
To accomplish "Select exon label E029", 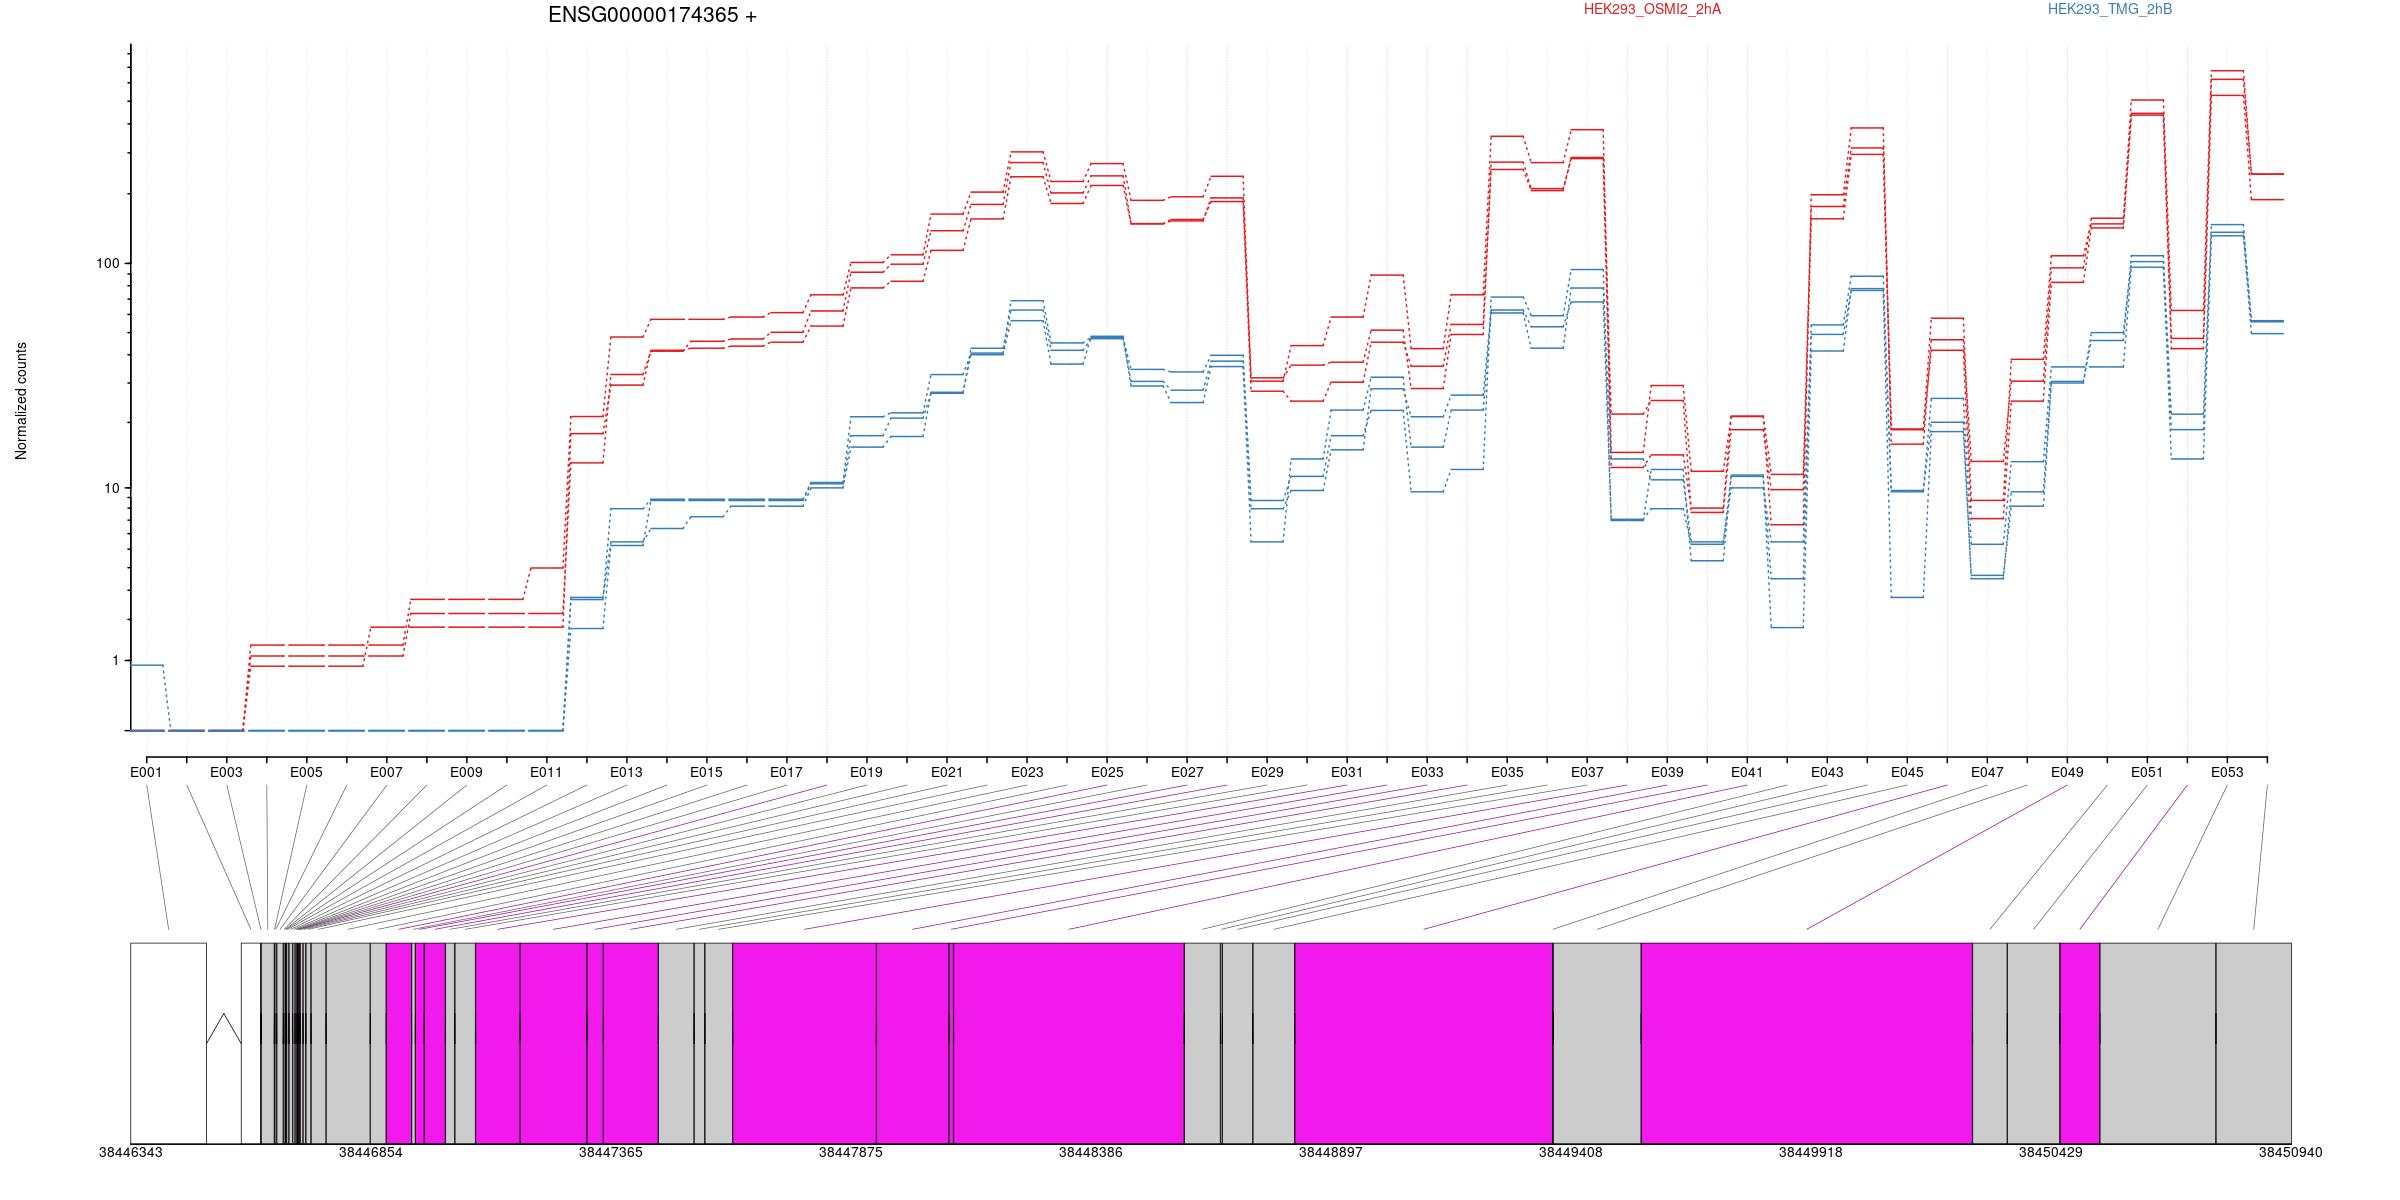I will tap(1267, 773).
